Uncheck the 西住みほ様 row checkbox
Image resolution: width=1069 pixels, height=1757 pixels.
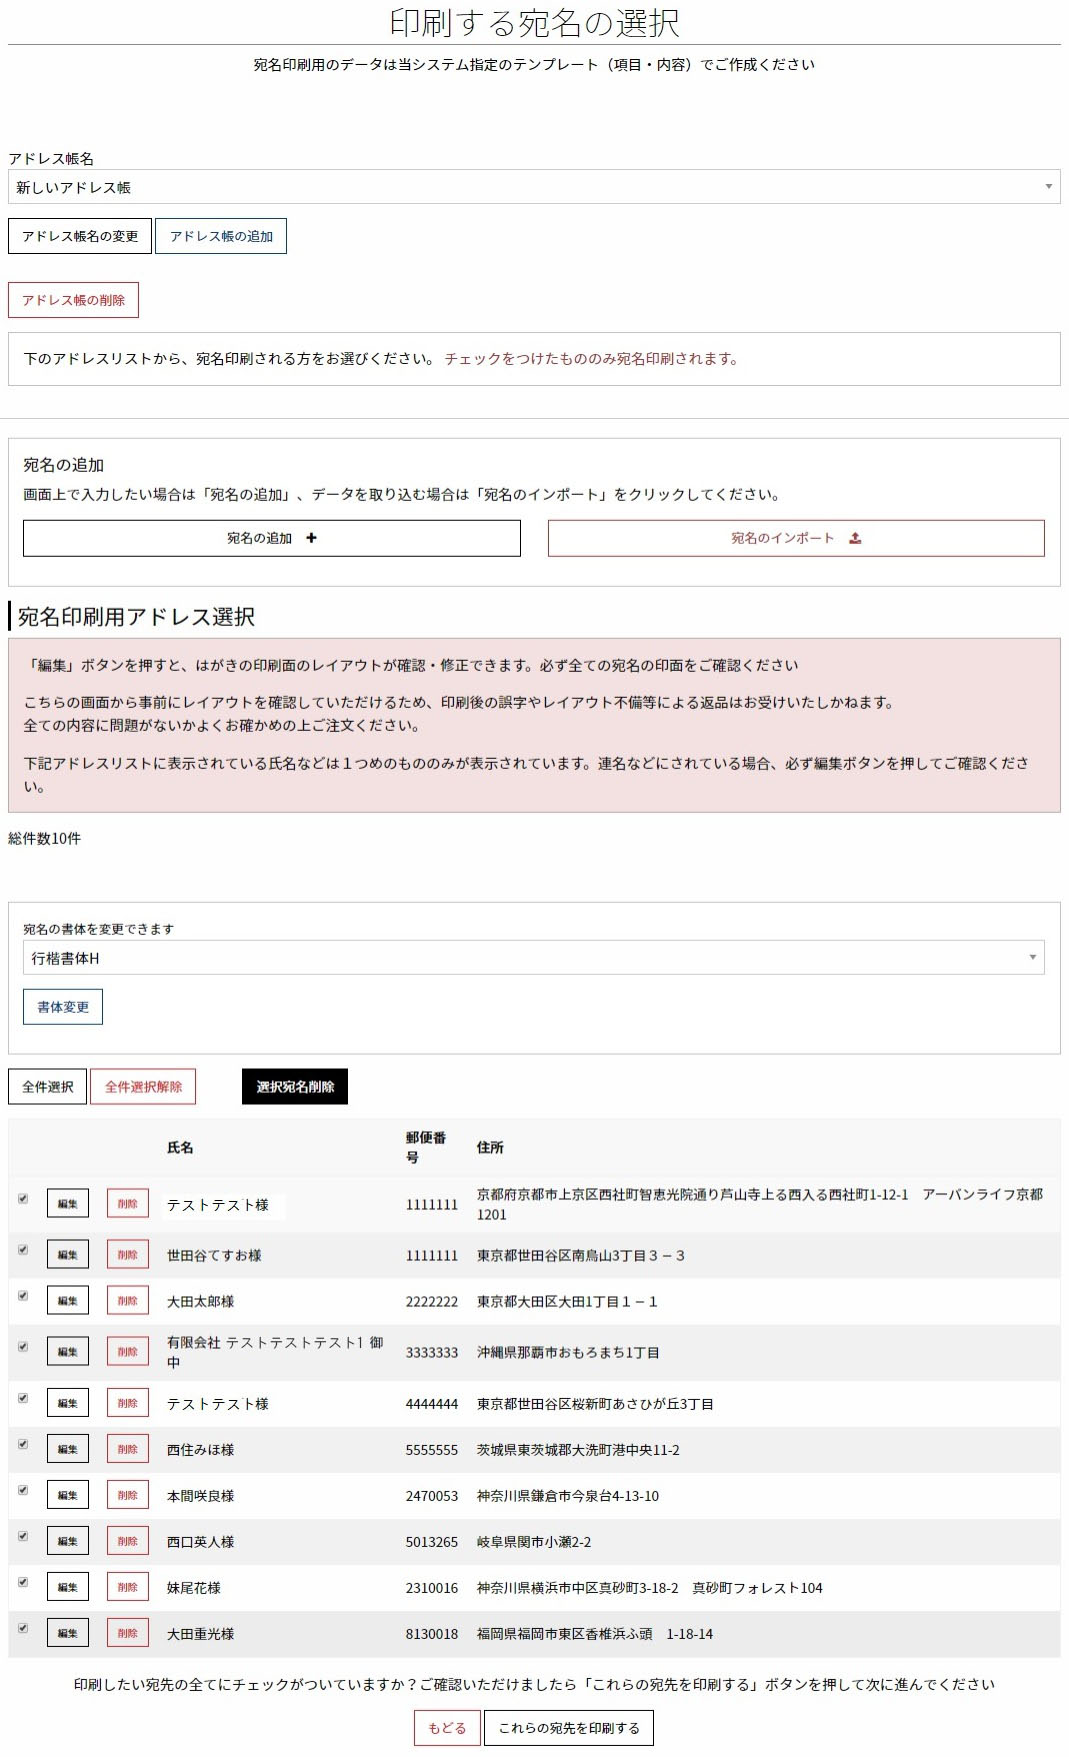pos(23,1444)
